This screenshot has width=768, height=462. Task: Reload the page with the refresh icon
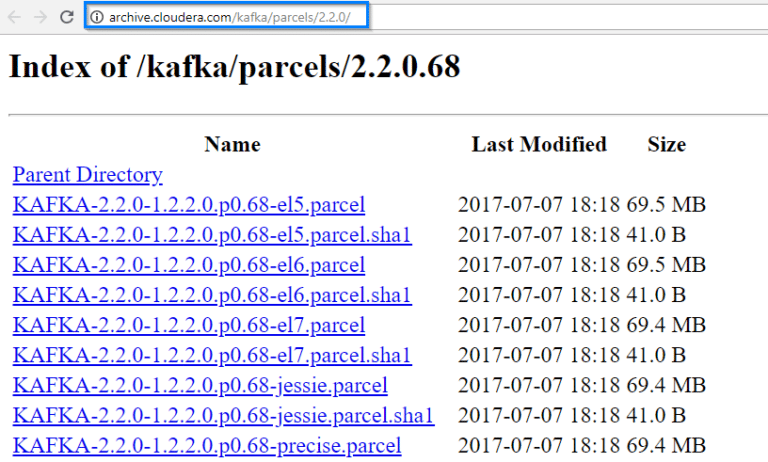point(66,17)
